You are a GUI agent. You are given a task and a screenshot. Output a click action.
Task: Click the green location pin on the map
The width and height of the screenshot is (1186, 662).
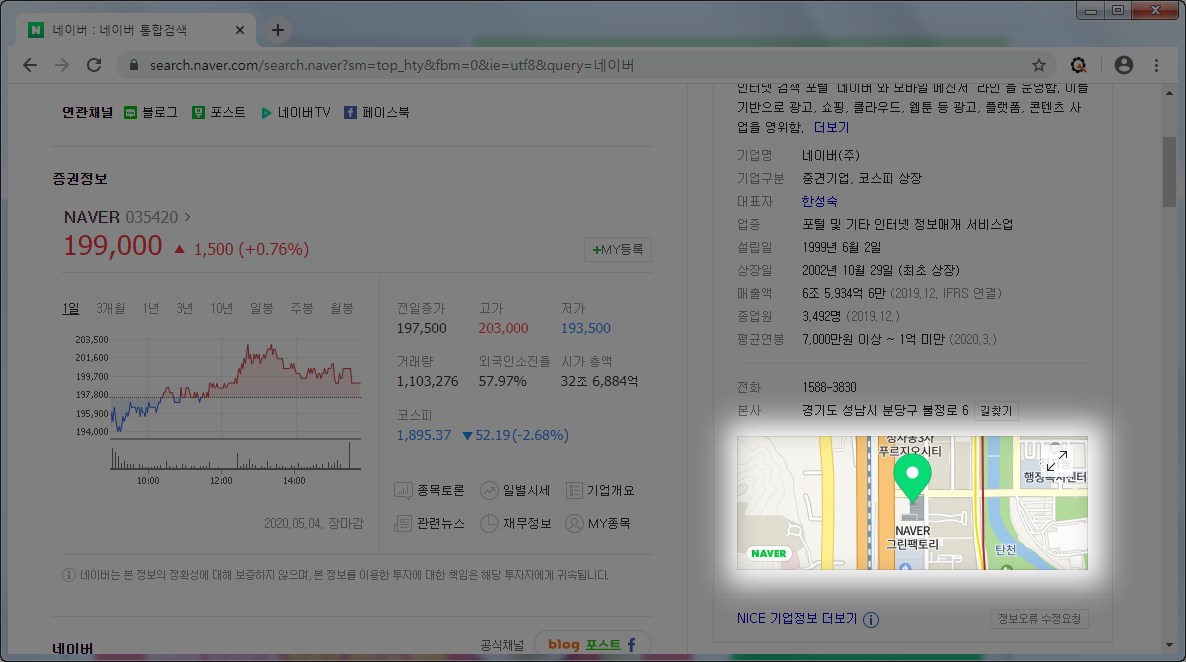(912, 477)
